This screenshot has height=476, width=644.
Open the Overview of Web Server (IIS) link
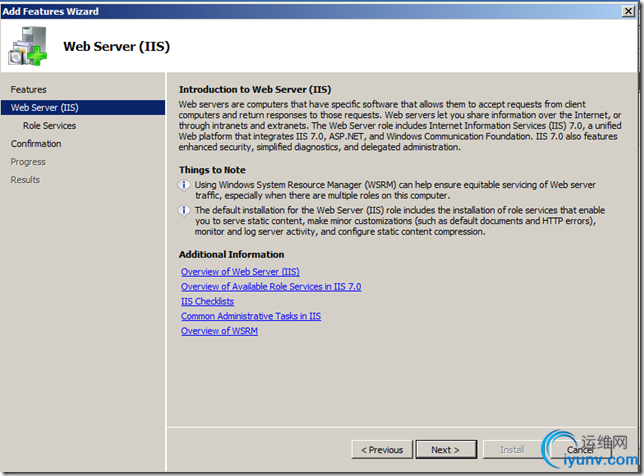click(240, 272)
